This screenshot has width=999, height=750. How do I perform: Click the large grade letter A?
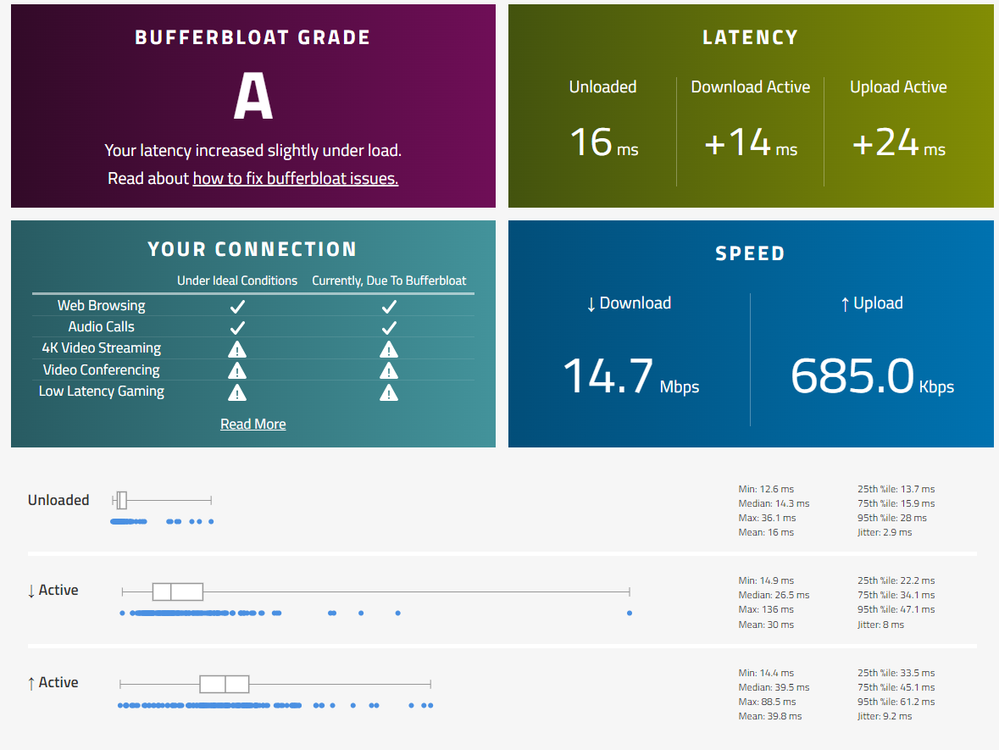coord(253,97)
